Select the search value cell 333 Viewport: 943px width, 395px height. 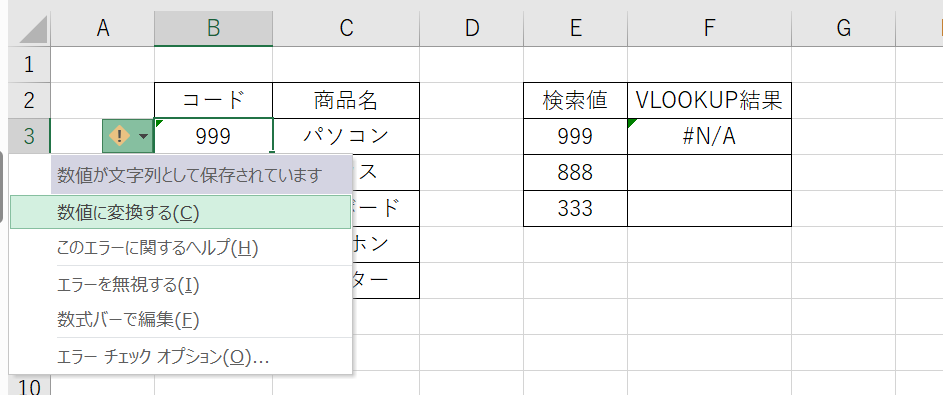[x=576, y=209]
